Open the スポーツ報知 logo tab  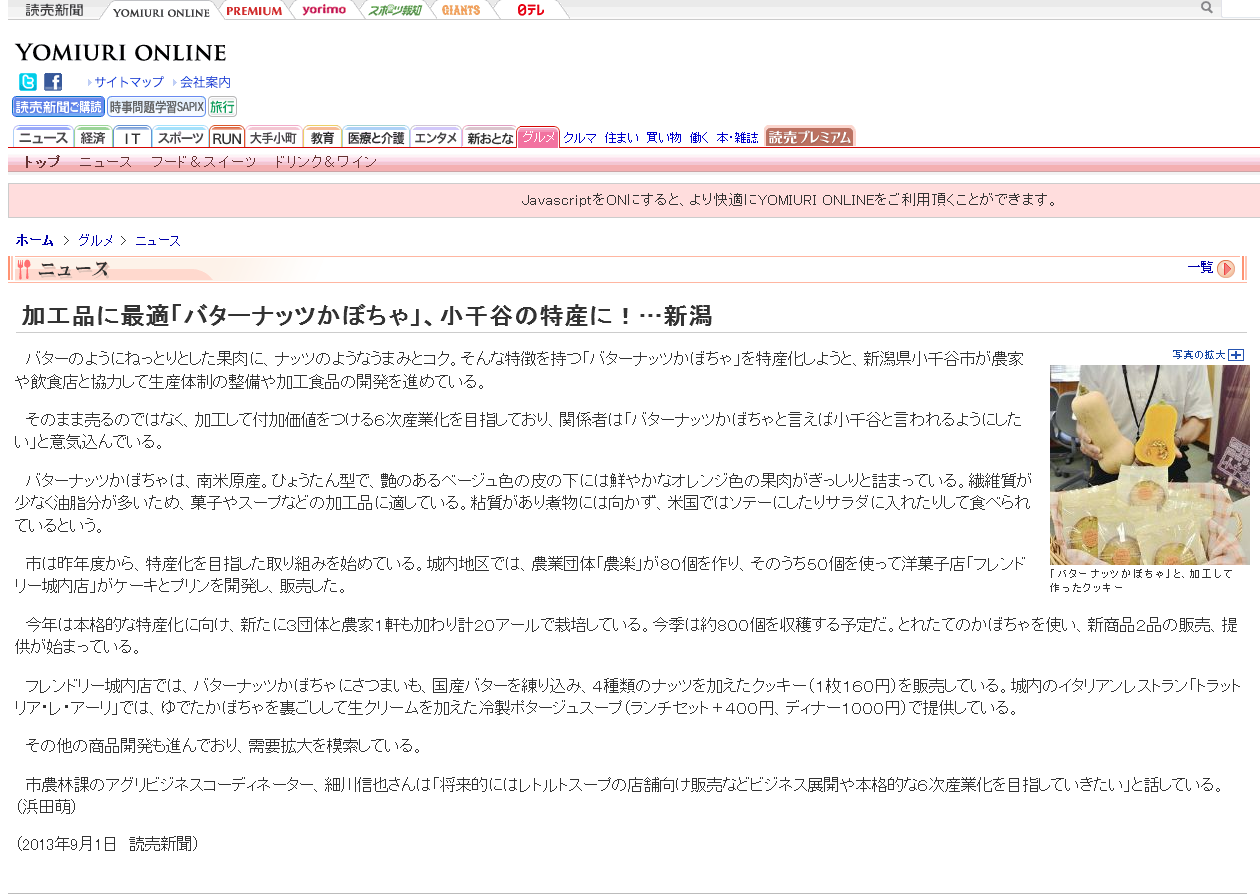point(394,10)
